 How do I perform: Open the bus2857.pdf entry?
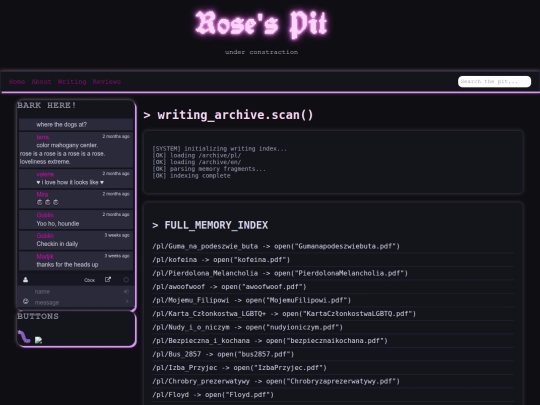[223, 354]
